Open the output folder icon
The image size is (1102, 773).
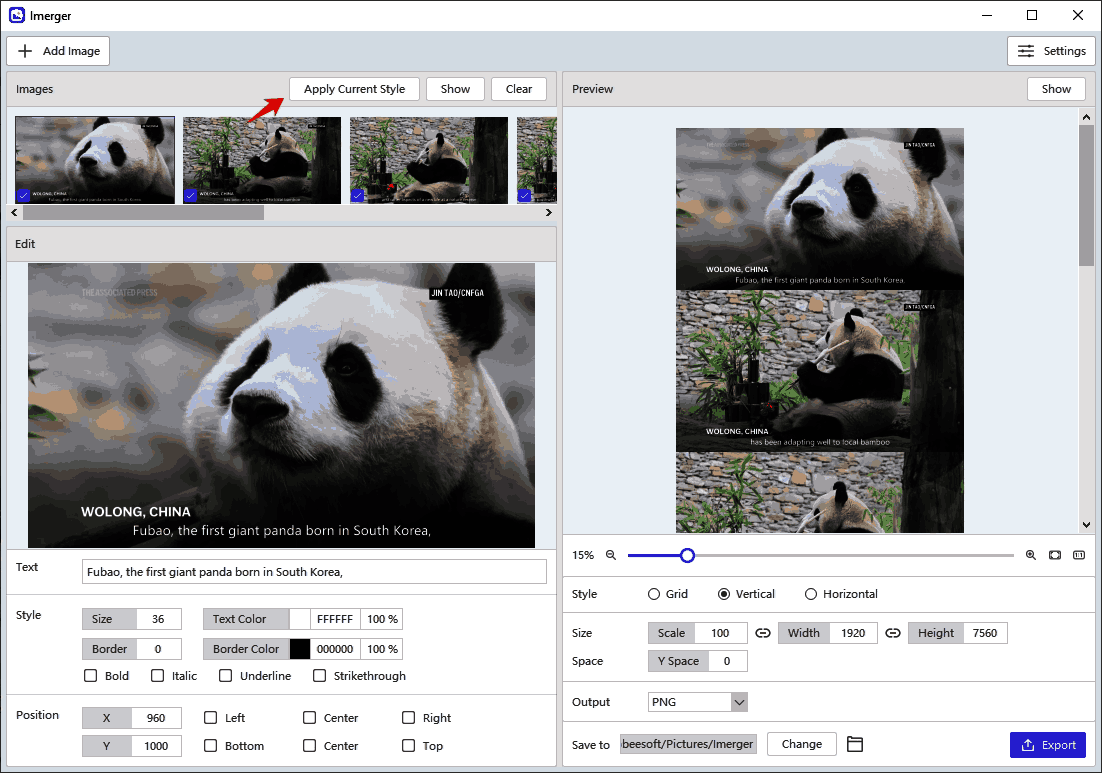click(x=854, y=744)
